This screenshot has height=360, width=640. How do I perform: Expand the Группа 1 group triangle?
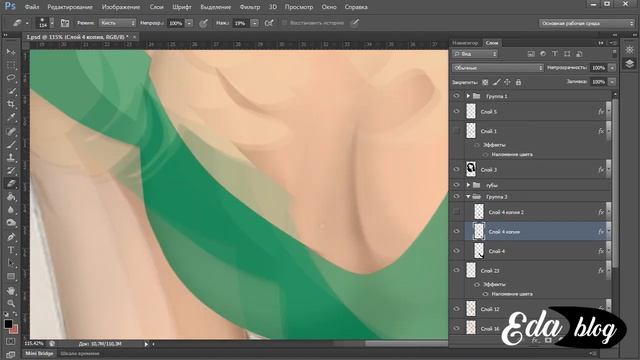point(468,96)
